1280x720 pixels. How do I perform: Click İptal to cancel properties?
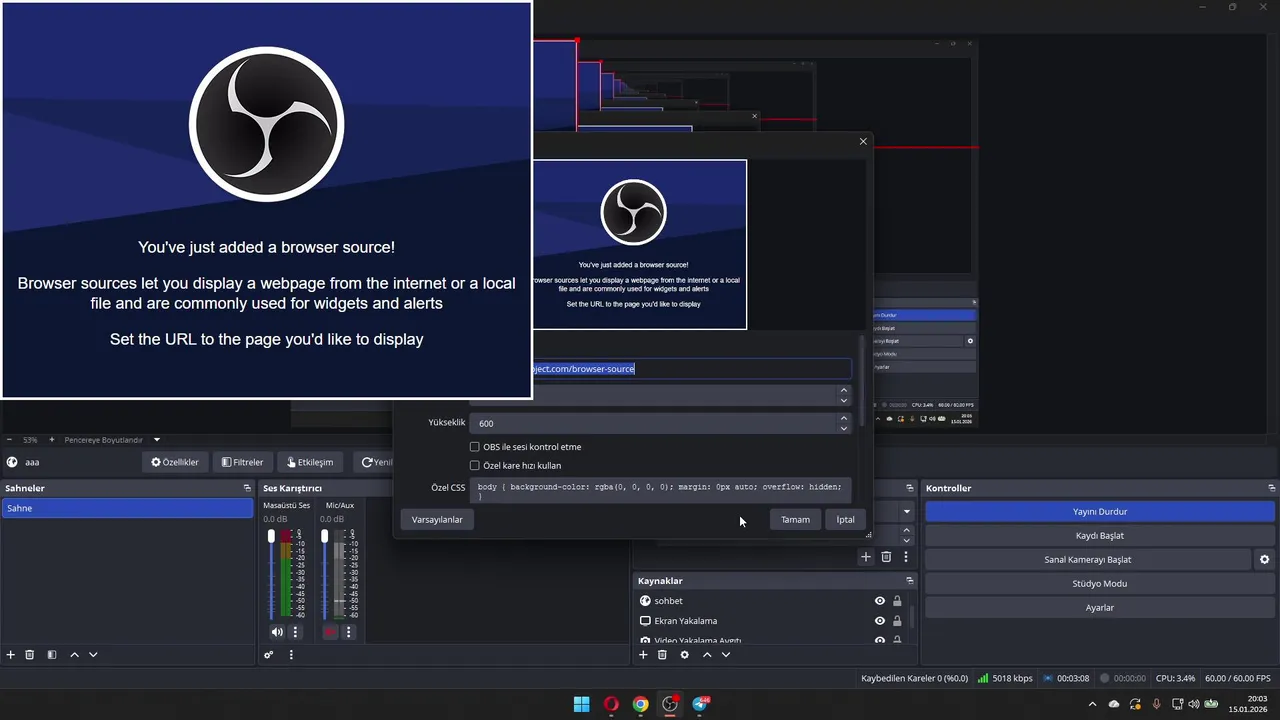point(846,520)
